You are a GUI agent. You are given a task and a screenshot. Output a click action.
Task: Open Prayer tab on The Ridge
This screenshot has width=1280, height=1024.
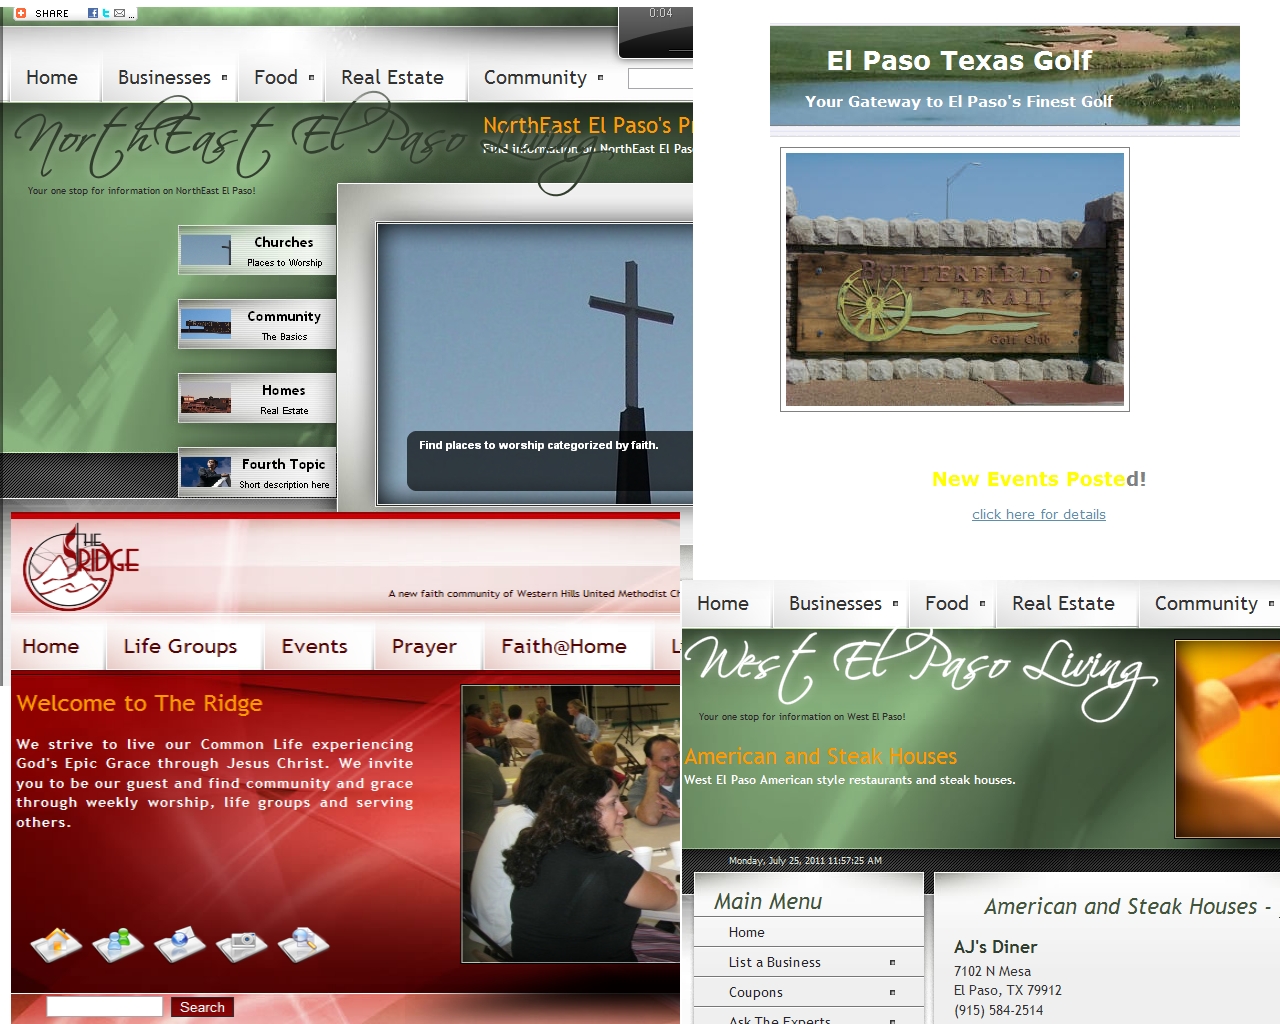tap(424, 646)
